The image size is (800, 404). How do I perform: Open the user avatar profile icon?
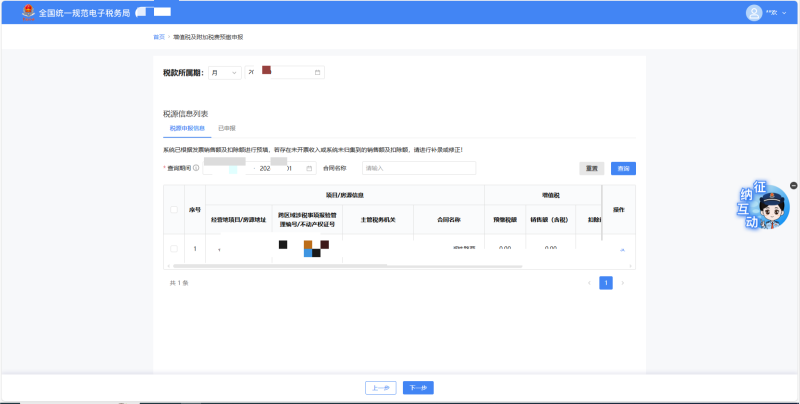(x=754, y=13)
